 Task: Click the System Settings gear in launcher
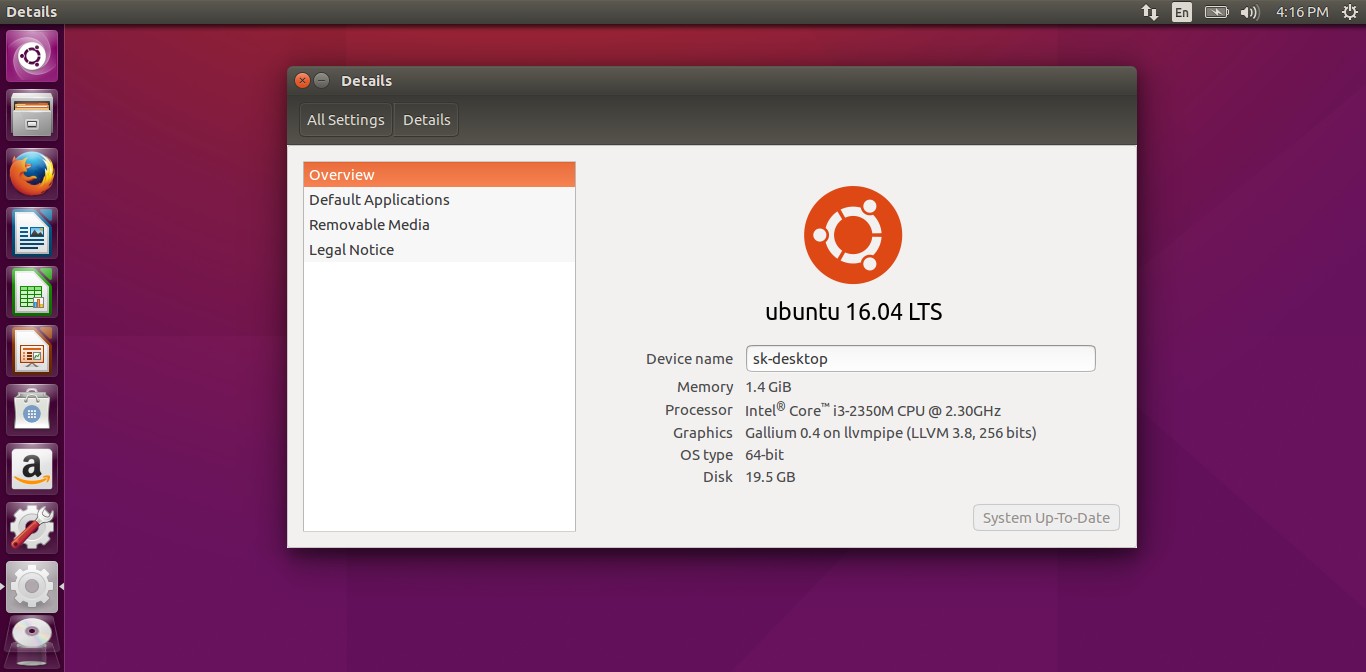(32, 587)
